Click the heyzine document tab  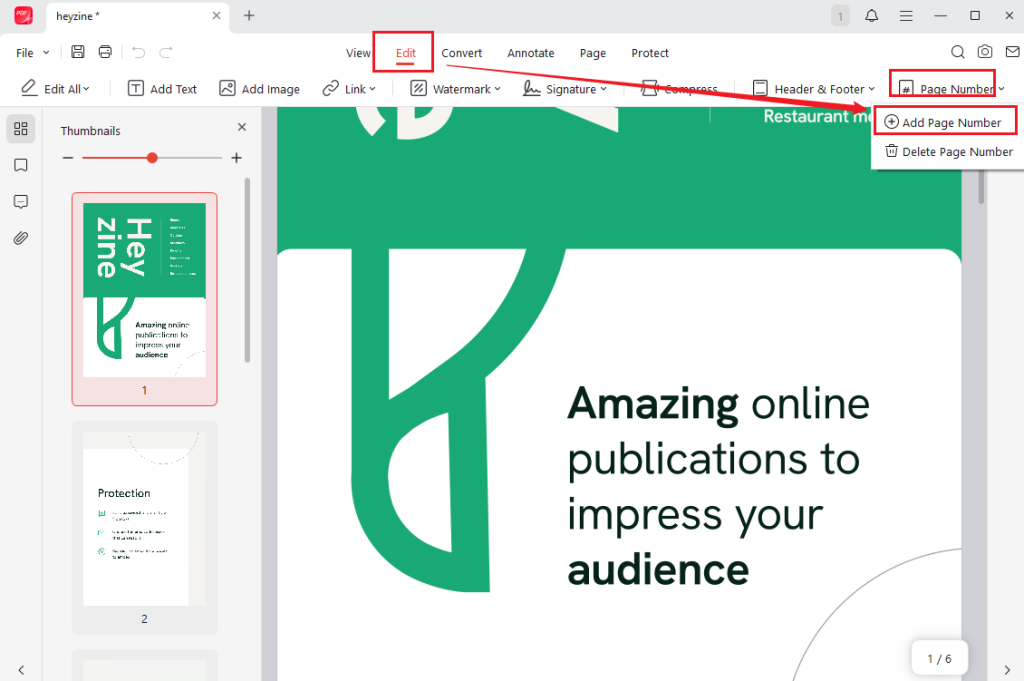pos(135,16)
